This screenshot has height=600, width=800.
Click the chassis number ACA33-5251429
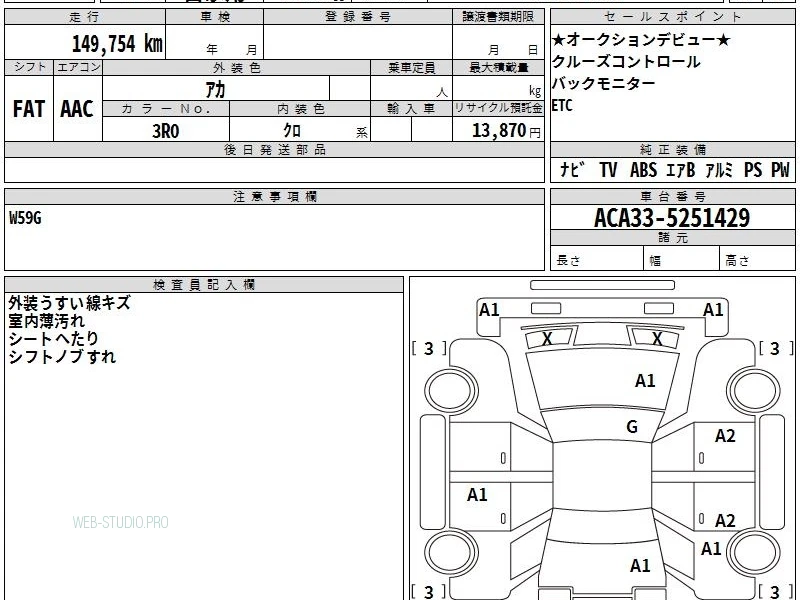point(672,218)
